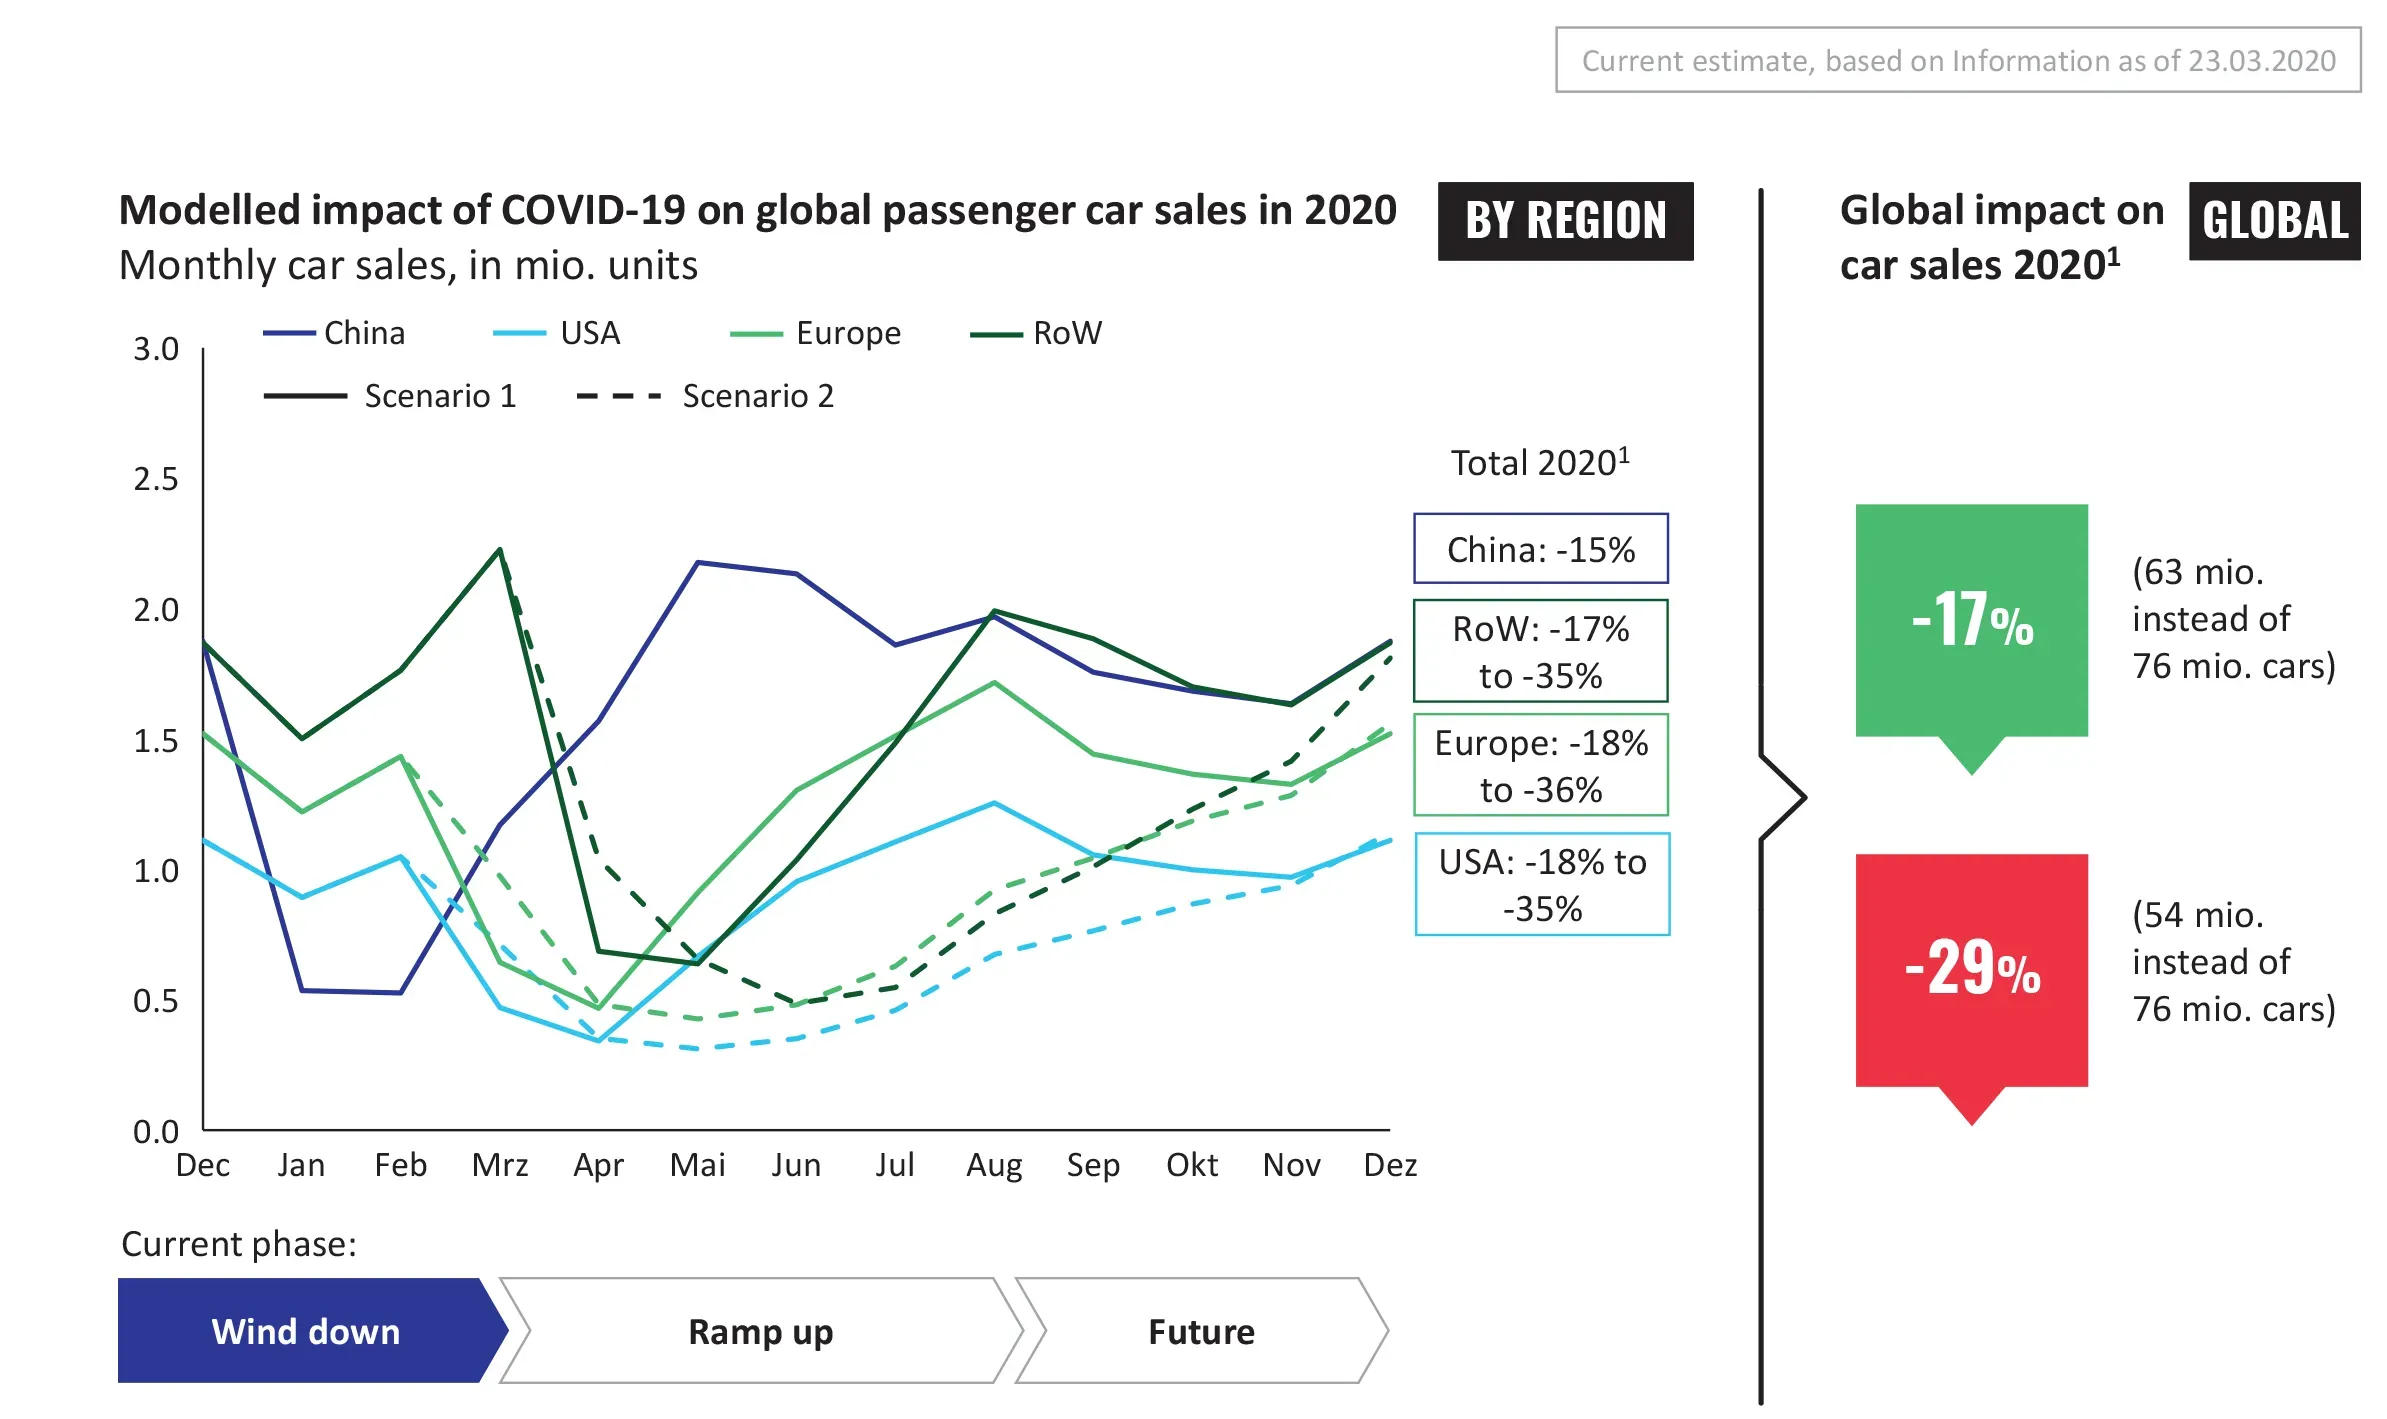Click the green -17% callout box
The image size is (2387, 1419).
click(x=1971, y=621)
